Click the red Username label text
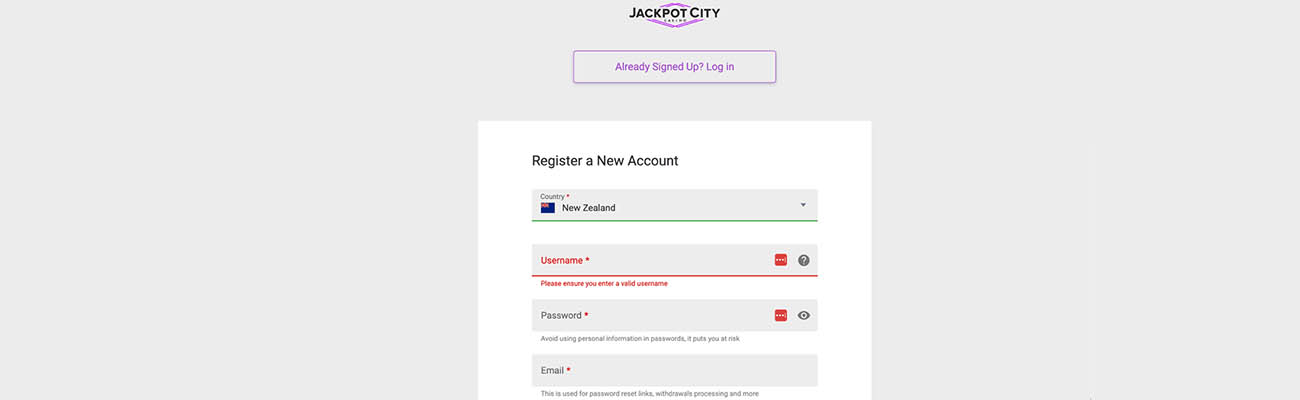 click(562, 260)
